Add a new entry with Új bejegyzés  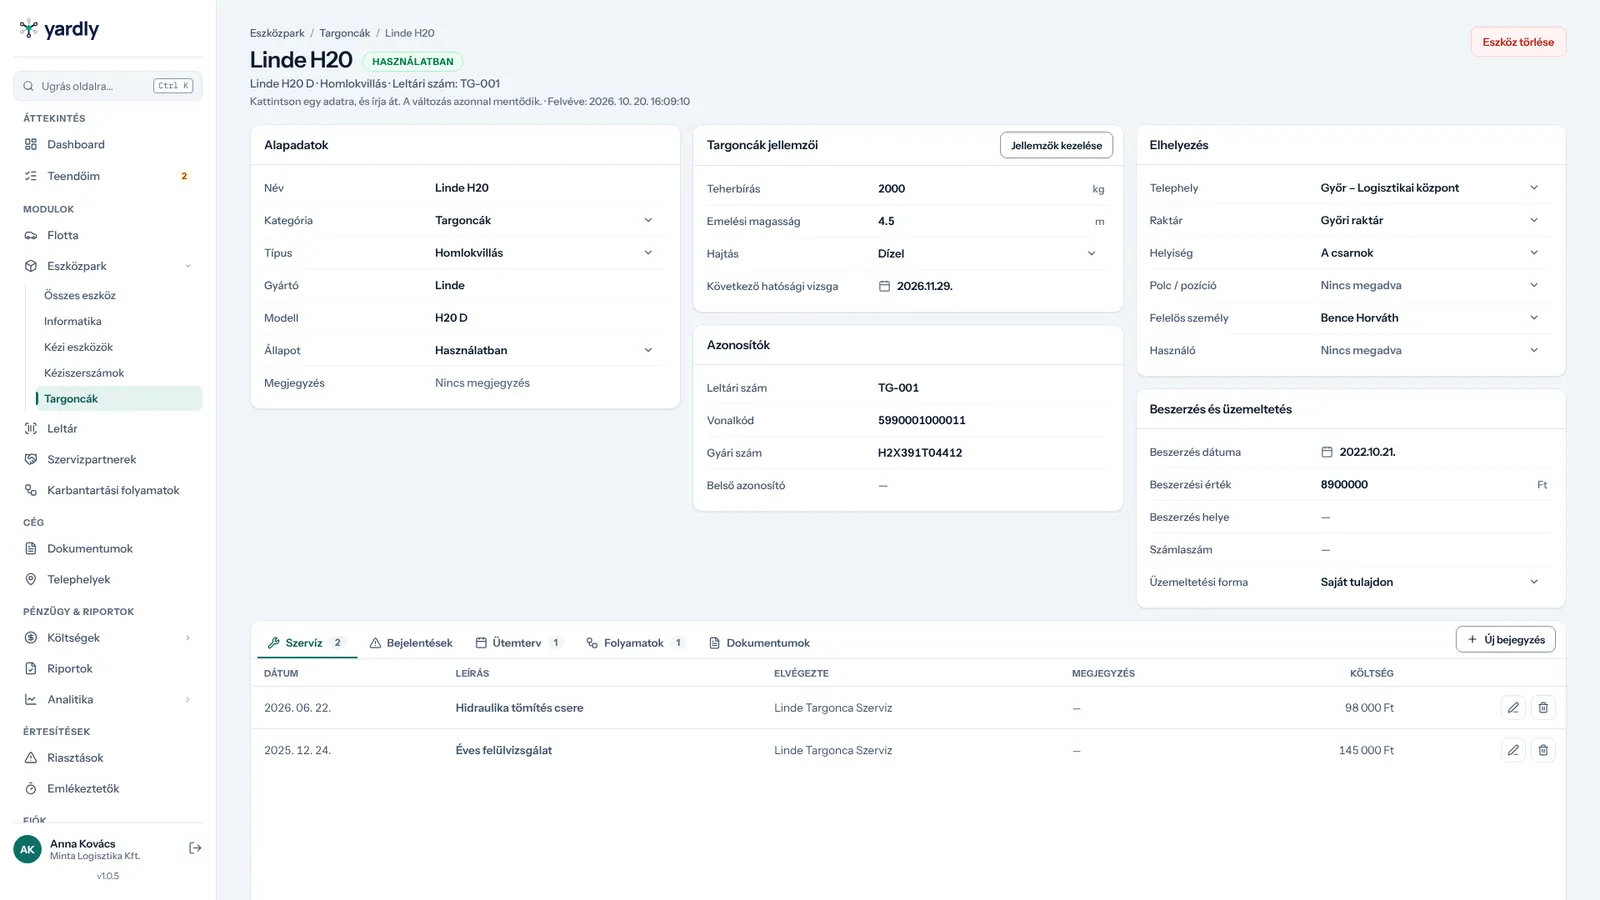1506,640
